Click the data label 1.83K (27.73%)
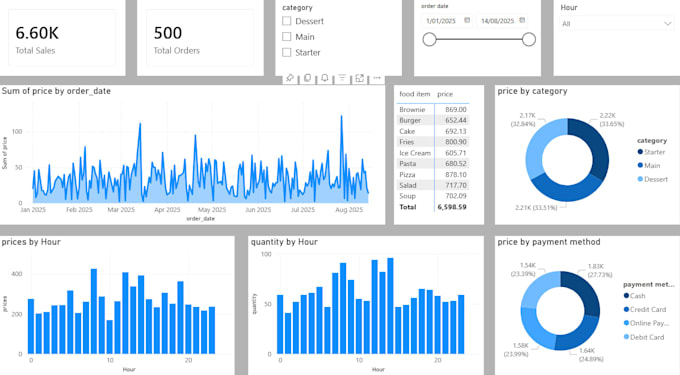 (x=600, y=271)
